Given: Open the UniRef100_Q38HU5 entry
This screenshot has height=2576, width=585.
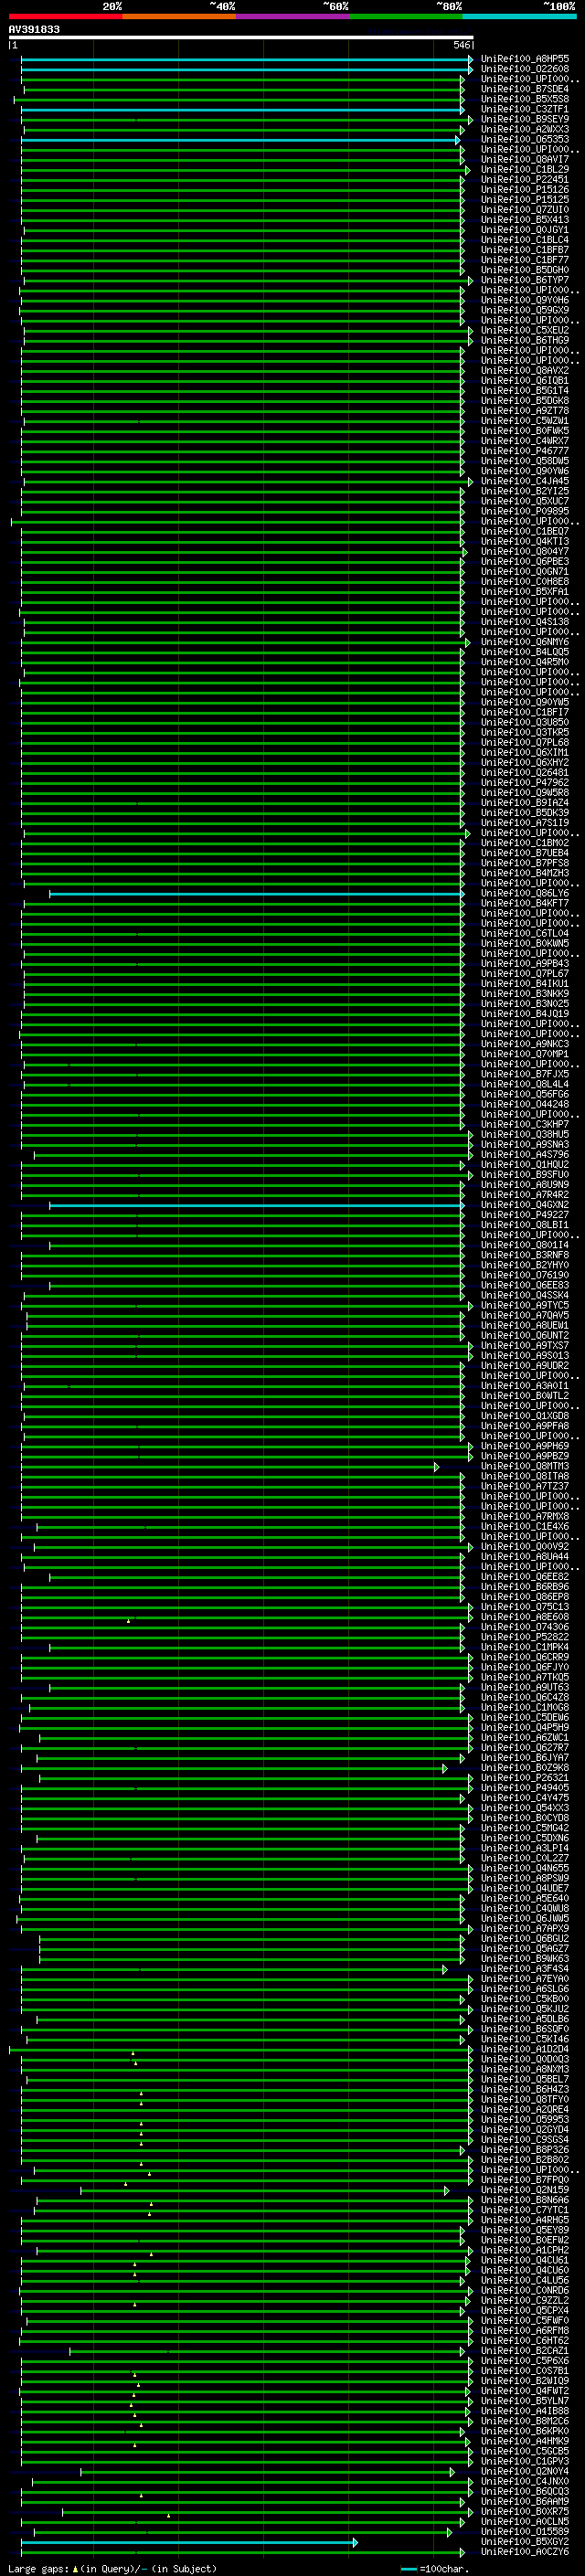Looking at the screenshot, I should (x=525, y=1134).
